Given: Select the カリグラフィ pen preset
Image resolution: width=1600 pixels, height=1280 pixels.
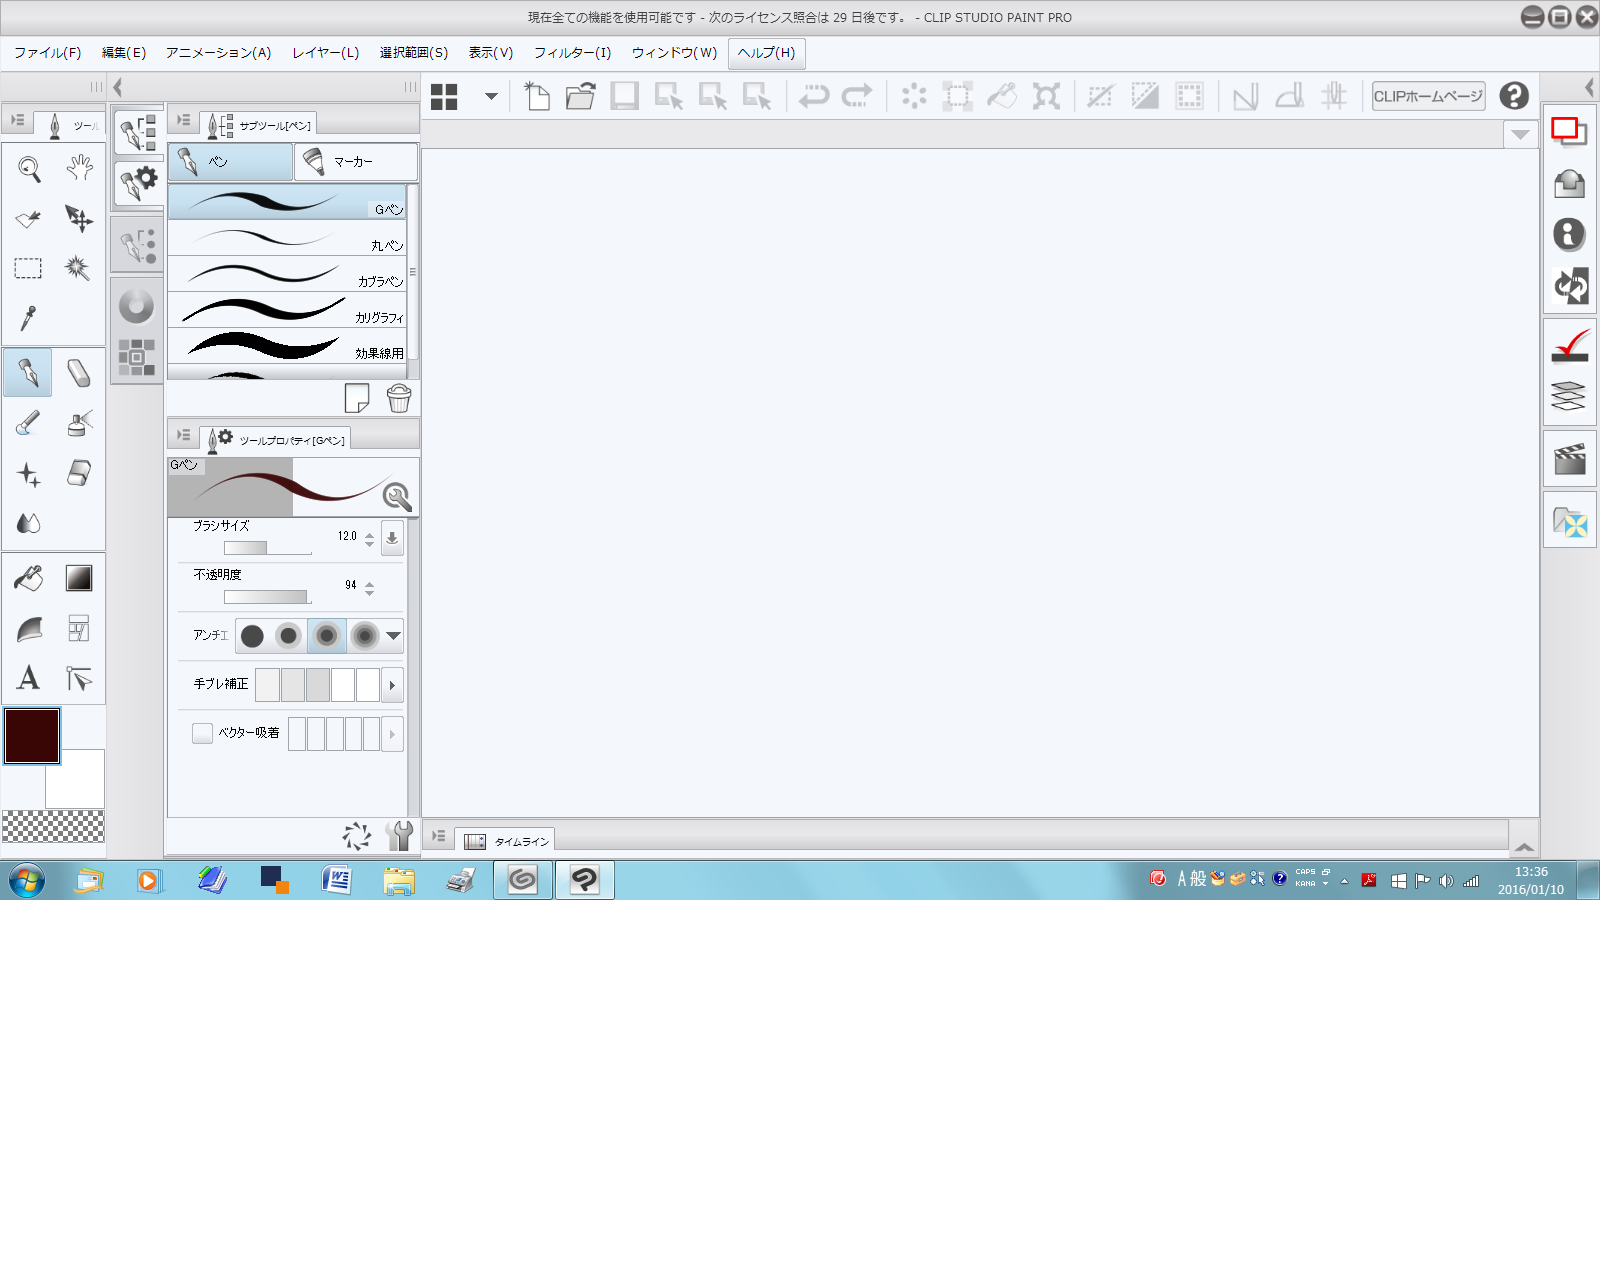Looking at the screenshot, I should click(287, 310).
